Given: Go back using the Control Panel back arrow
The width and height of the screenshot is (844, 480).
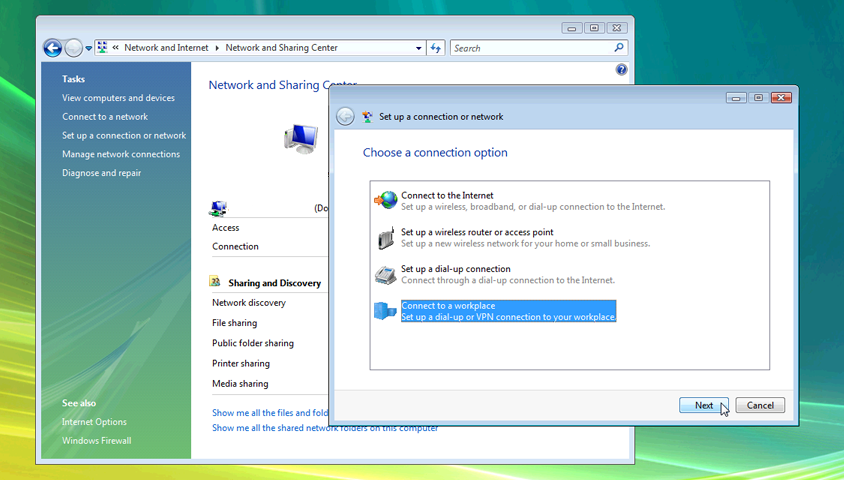Looking at the screenshot, I should click(52, 48).
